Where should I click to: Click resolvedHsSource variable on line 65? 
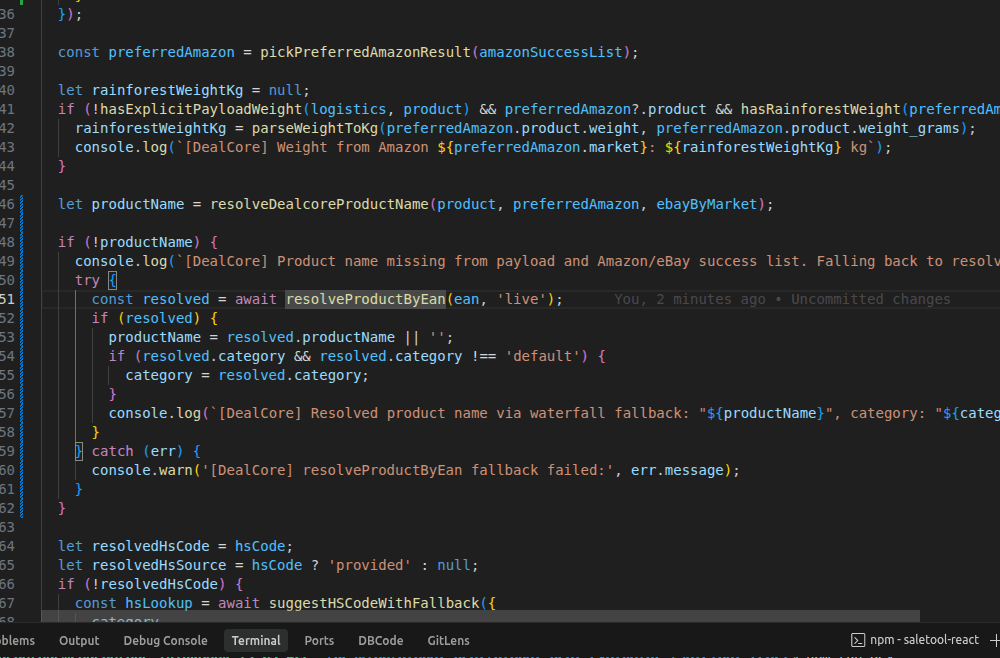pyautogui.click(x=159, y=565)
